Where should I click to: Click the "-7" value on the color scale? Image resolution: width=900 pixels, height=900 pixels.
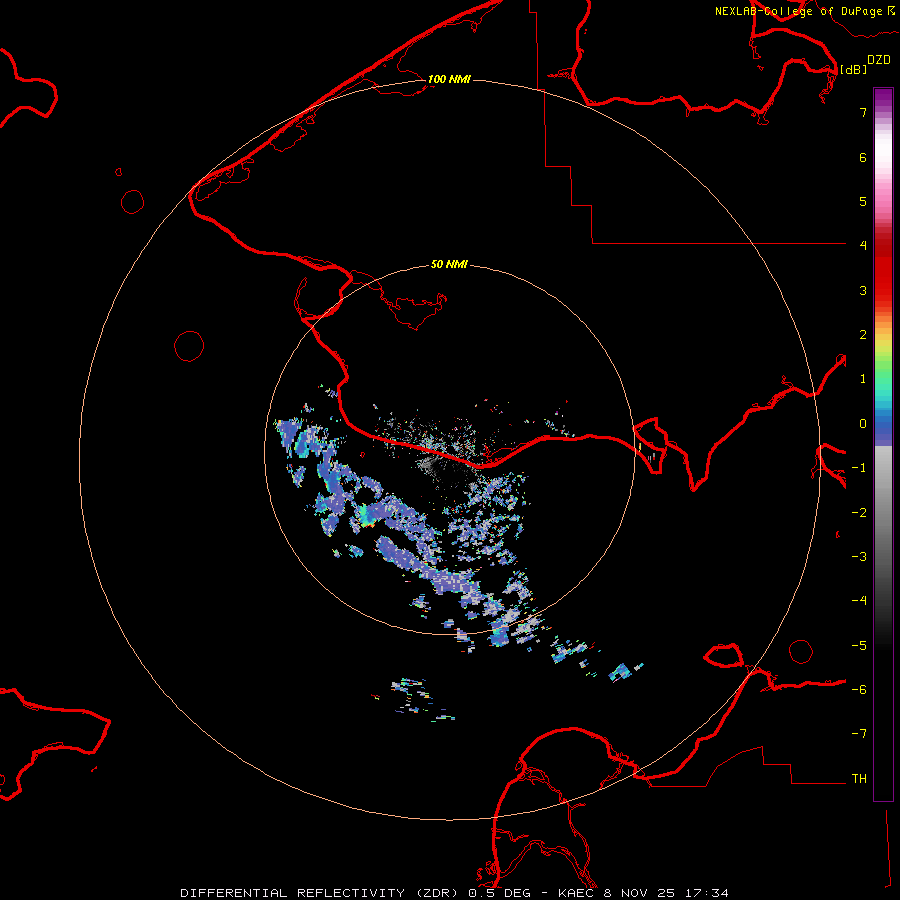[859, 734]
